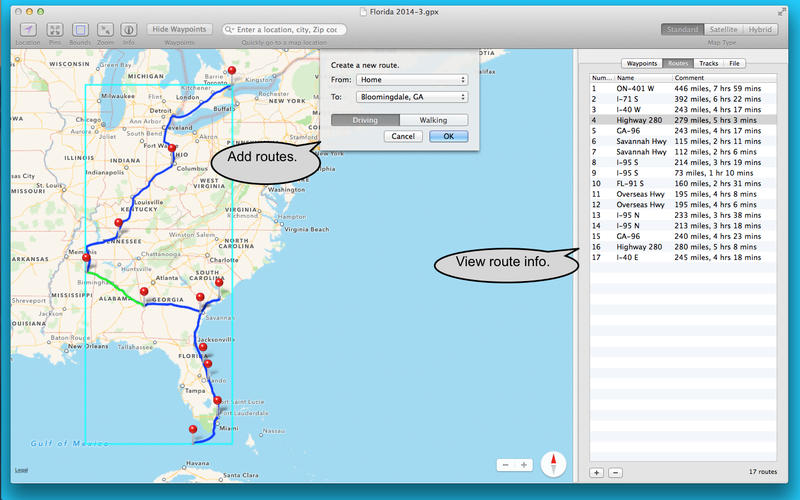This screenshot has height=500, width=800.
Task: Select route row 3 I-40 W
Action: [683, 110]
